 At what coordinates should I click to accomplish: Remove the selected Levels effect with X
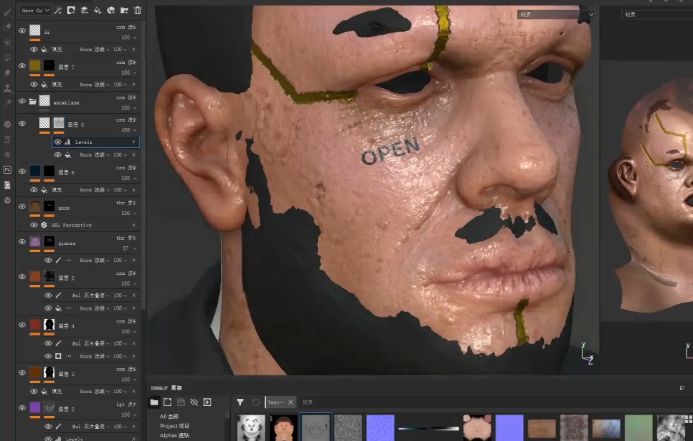click(x=134, y=142)
